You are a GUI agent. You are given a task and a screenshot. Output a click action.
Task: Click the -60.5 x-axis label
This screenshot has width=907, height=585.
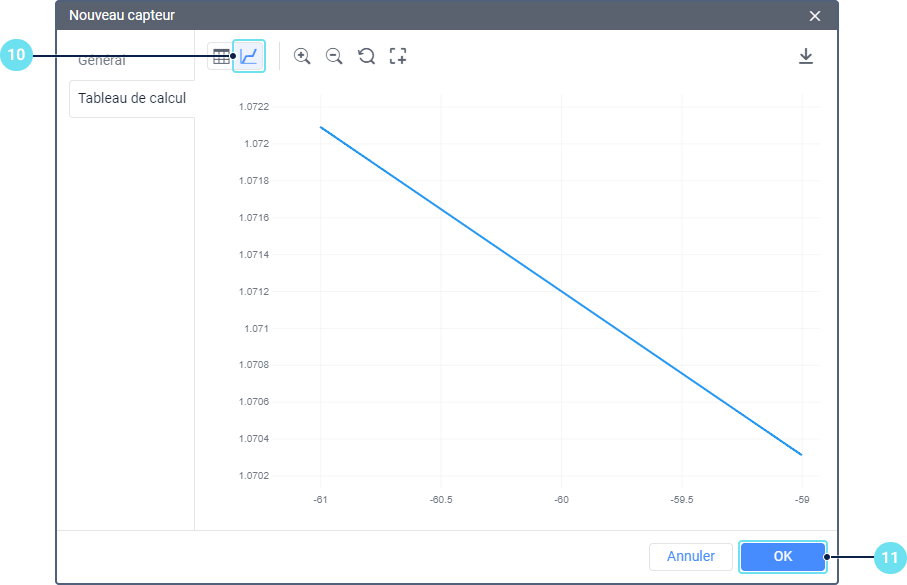[x=441, y=499]
